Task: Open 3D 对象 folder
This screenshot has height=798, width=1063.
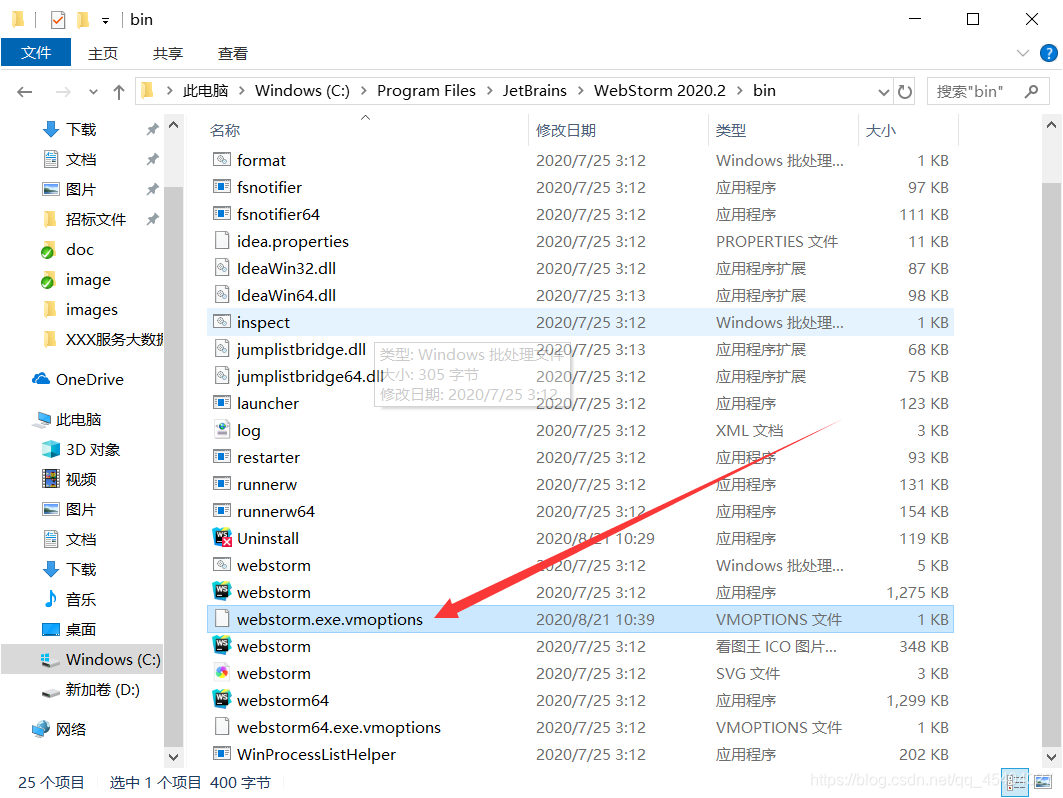Action: coord(93,450)
